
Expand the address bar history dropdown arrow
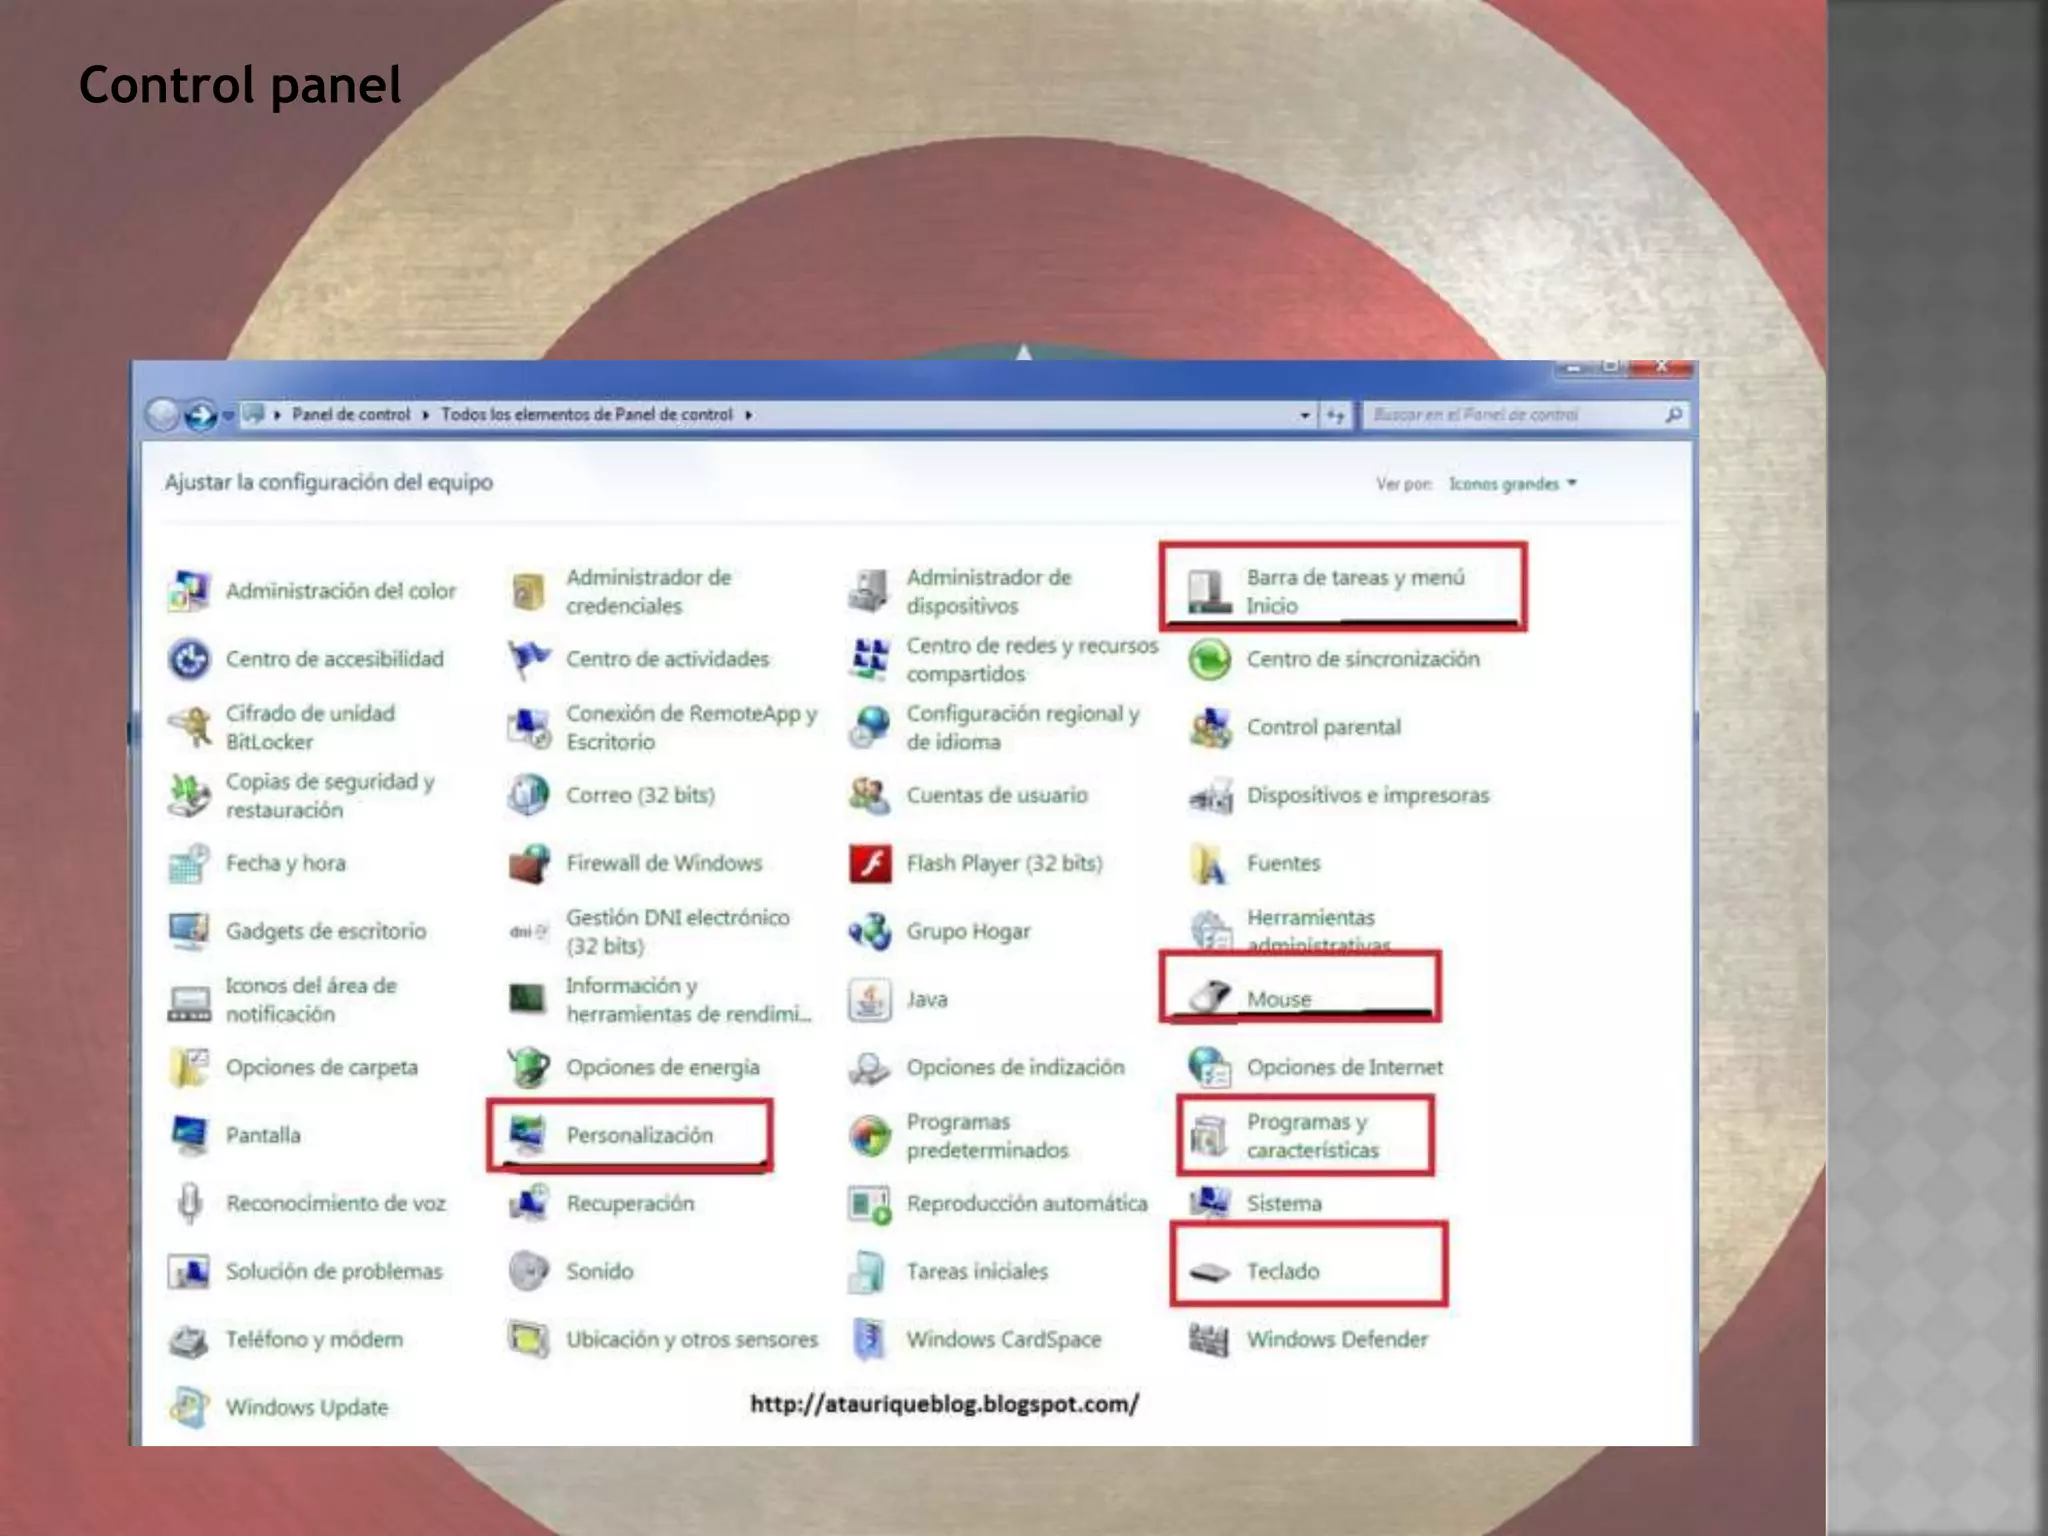coord(1304,415)
